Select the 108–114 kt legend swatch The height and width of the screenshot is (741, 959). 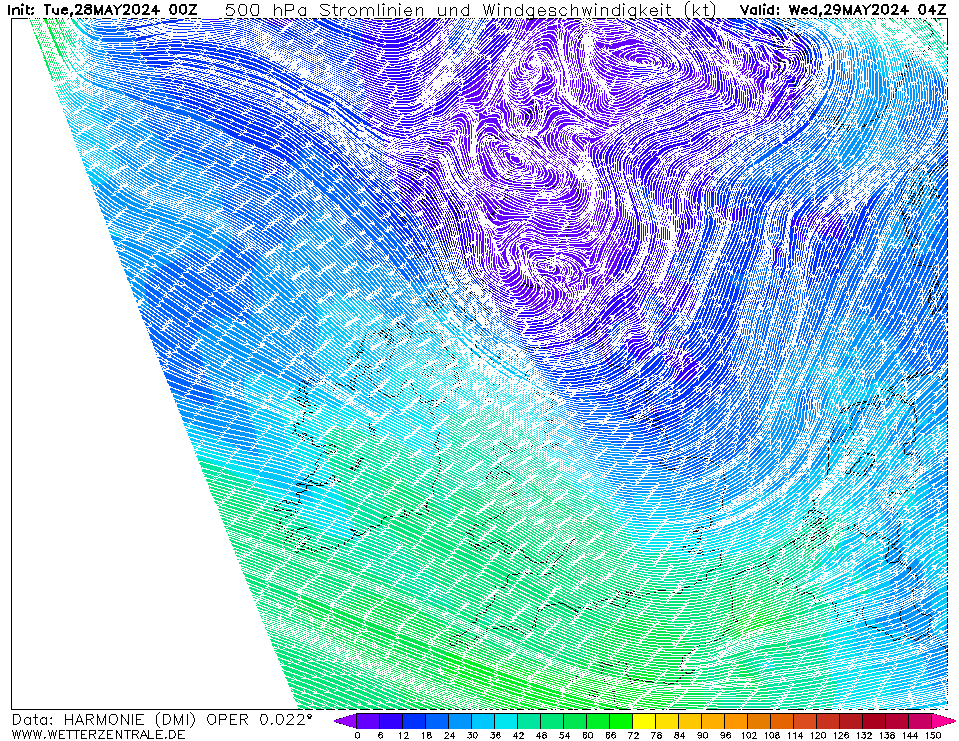click(x=782, y=721)
